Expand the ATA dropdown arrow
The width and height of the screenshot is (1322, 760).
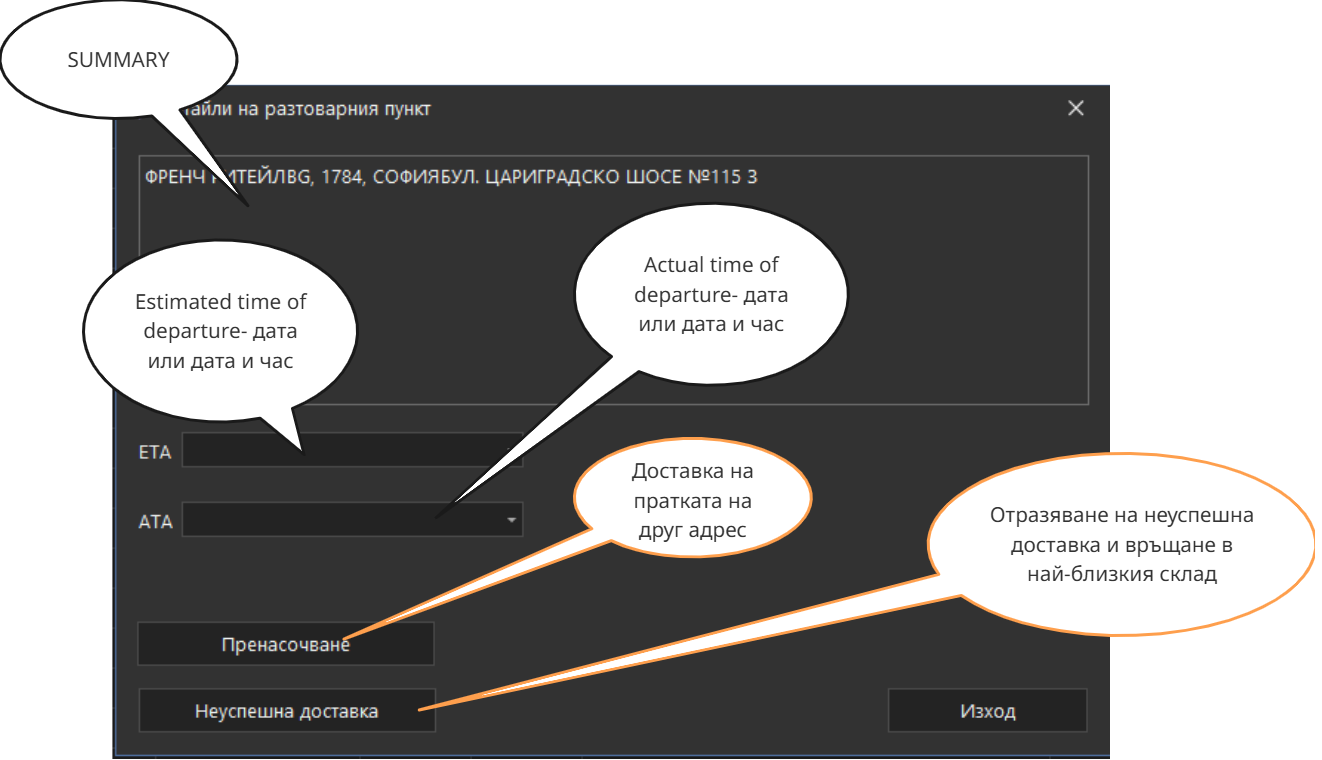pos(512,520)
